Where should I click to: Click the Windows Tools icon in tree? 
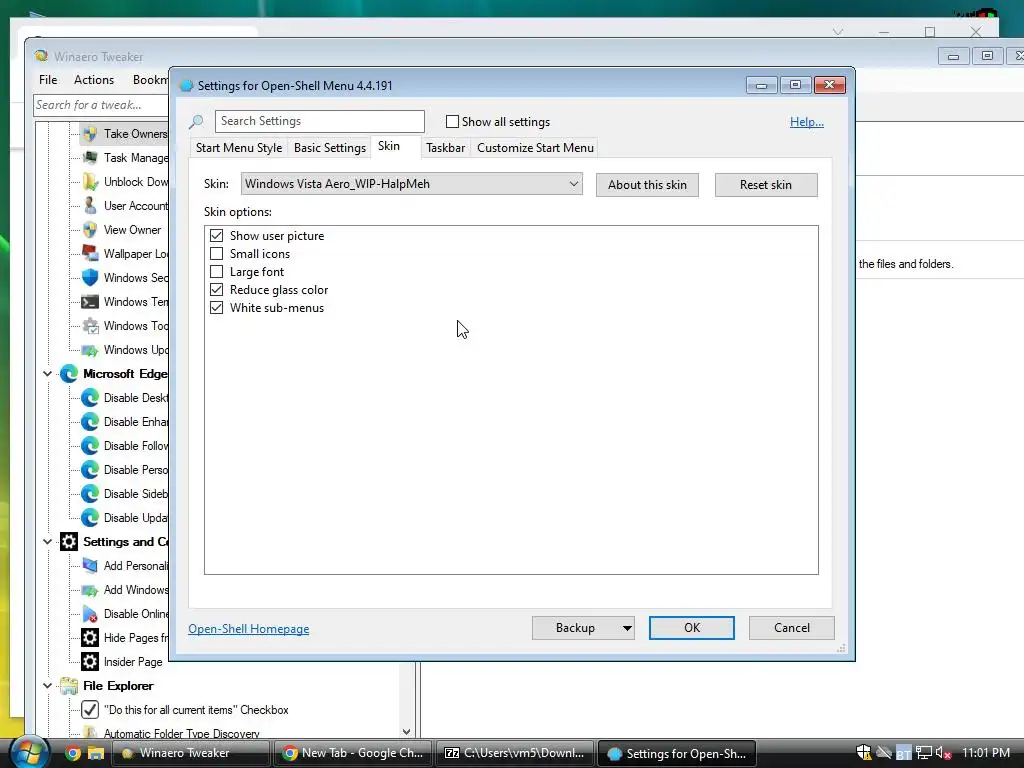tap(90, 326)
